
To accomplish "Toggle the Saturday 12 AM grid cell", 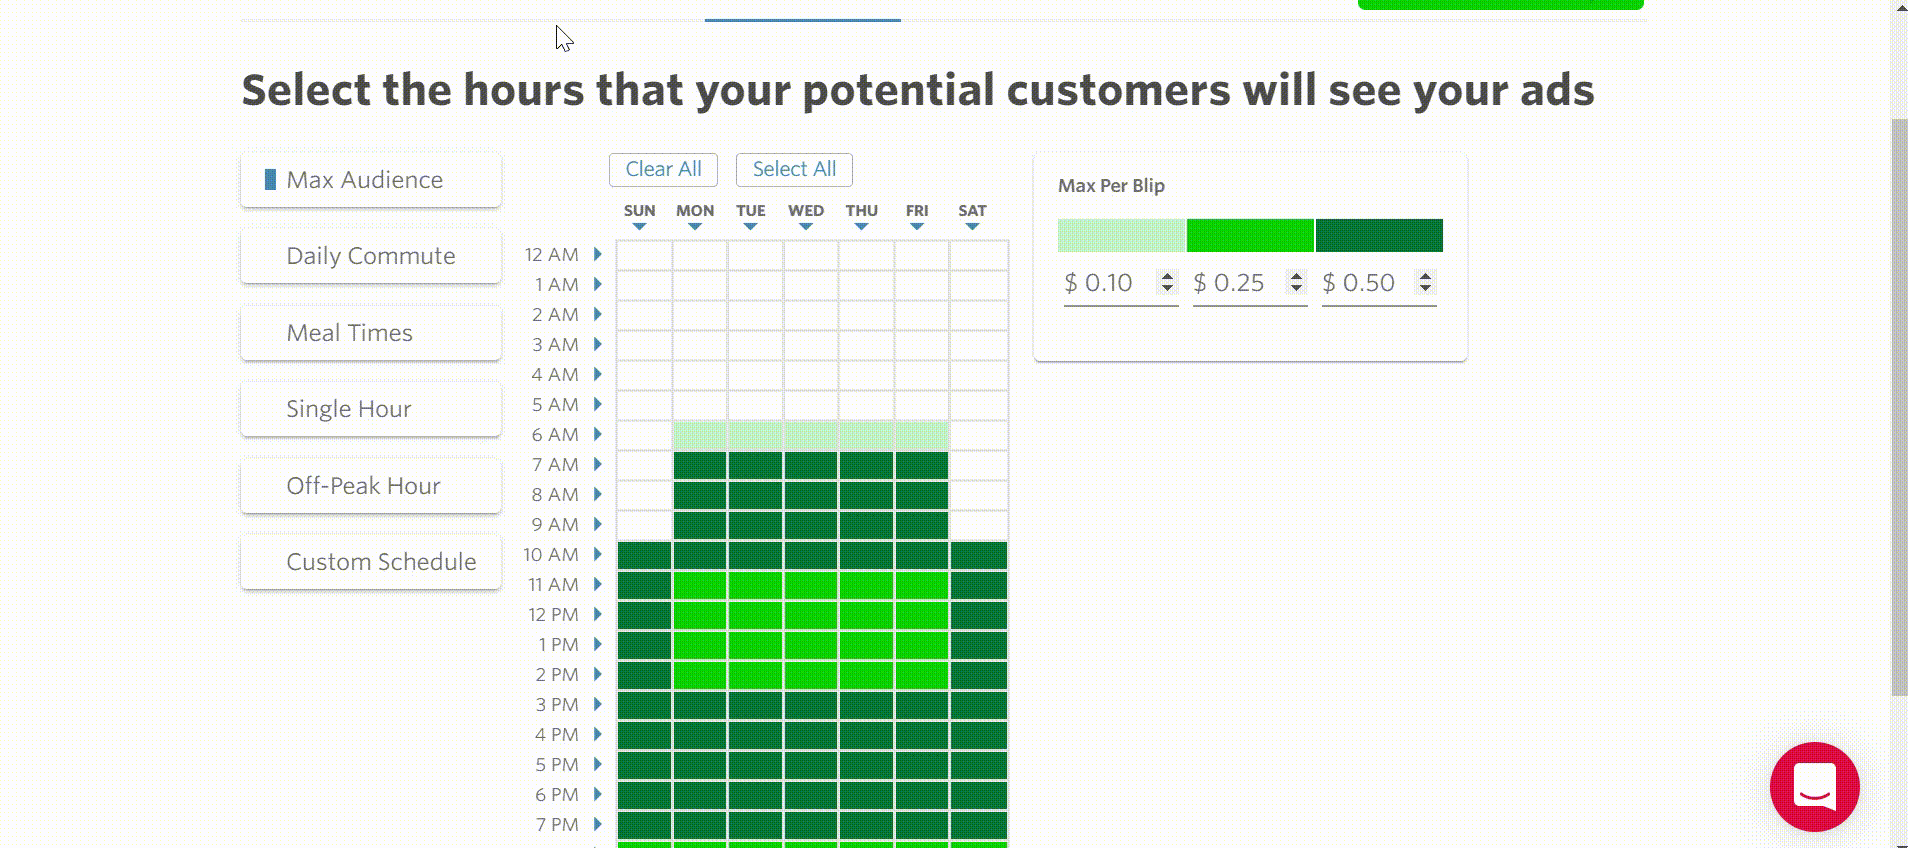I will point(979,255).
